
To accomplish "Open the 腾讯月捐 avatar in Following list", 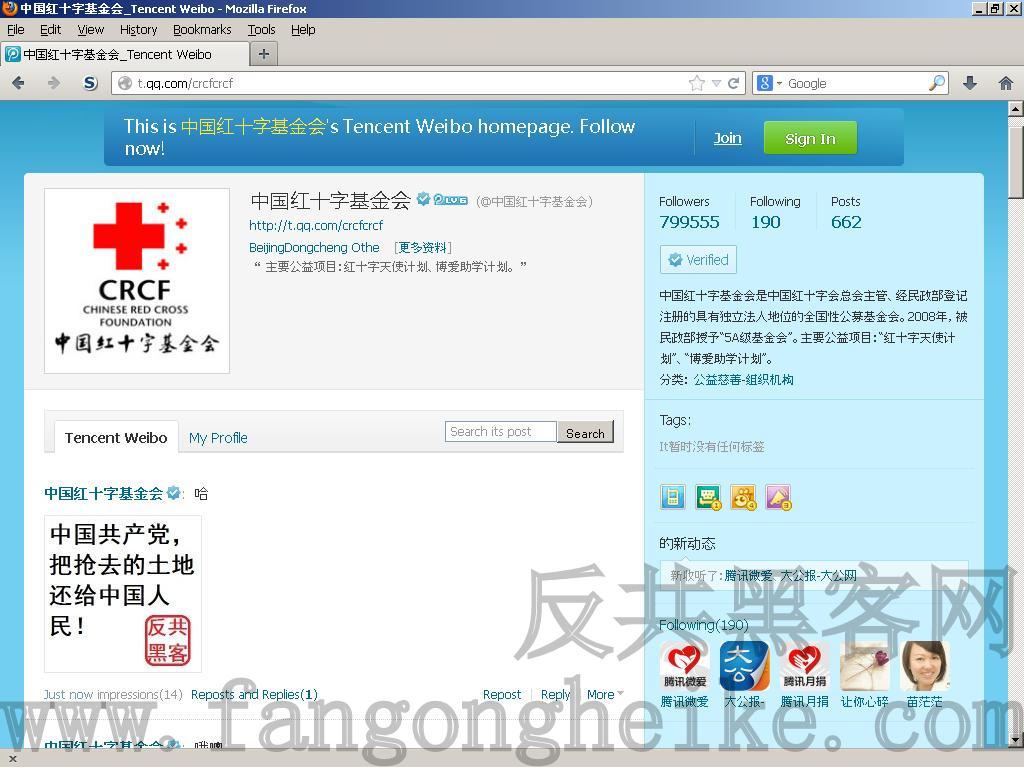I will [804, 665].
